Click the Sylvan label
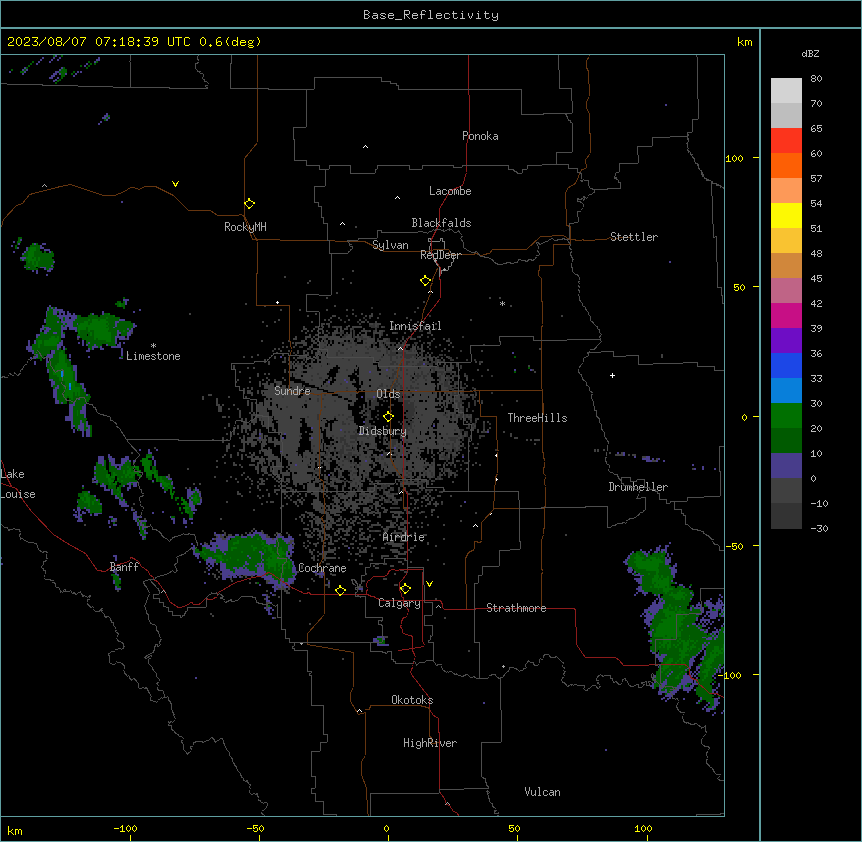This screenshot has height=842, width=862. [x=390, y=245]
